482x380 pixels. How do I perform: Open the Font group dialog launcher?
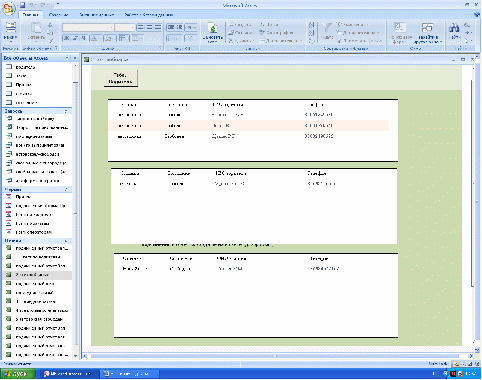tap(160, 48)
